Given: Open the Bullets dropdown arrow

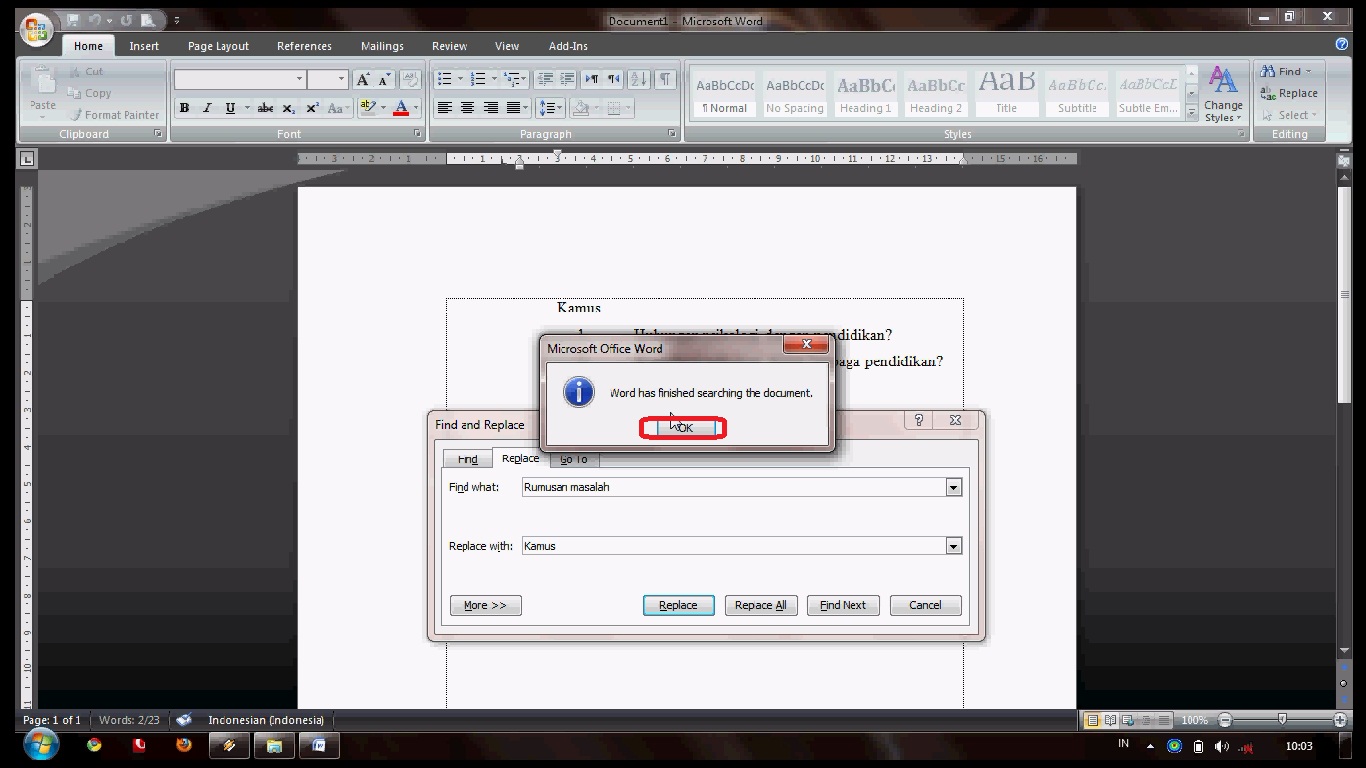Looking at the screenshot, I should tap(460, 79).
